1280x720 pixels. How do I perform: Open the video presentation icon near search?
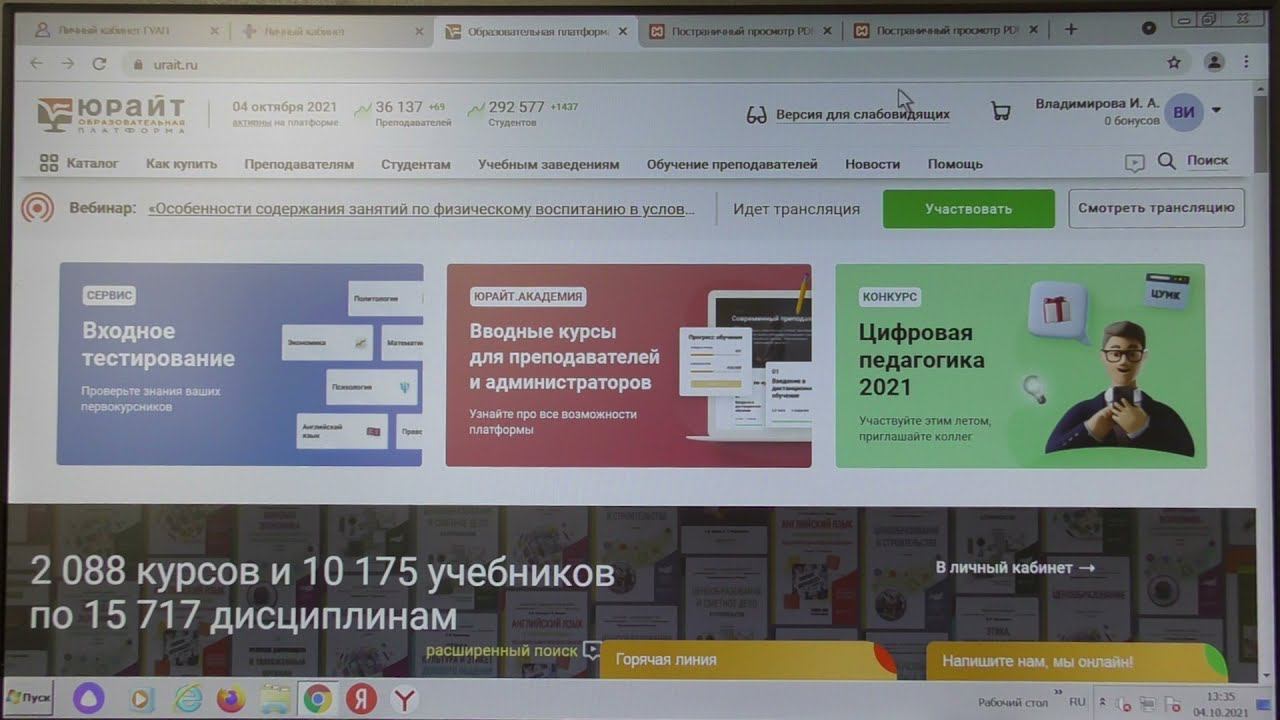click(x=1134, y=163)
